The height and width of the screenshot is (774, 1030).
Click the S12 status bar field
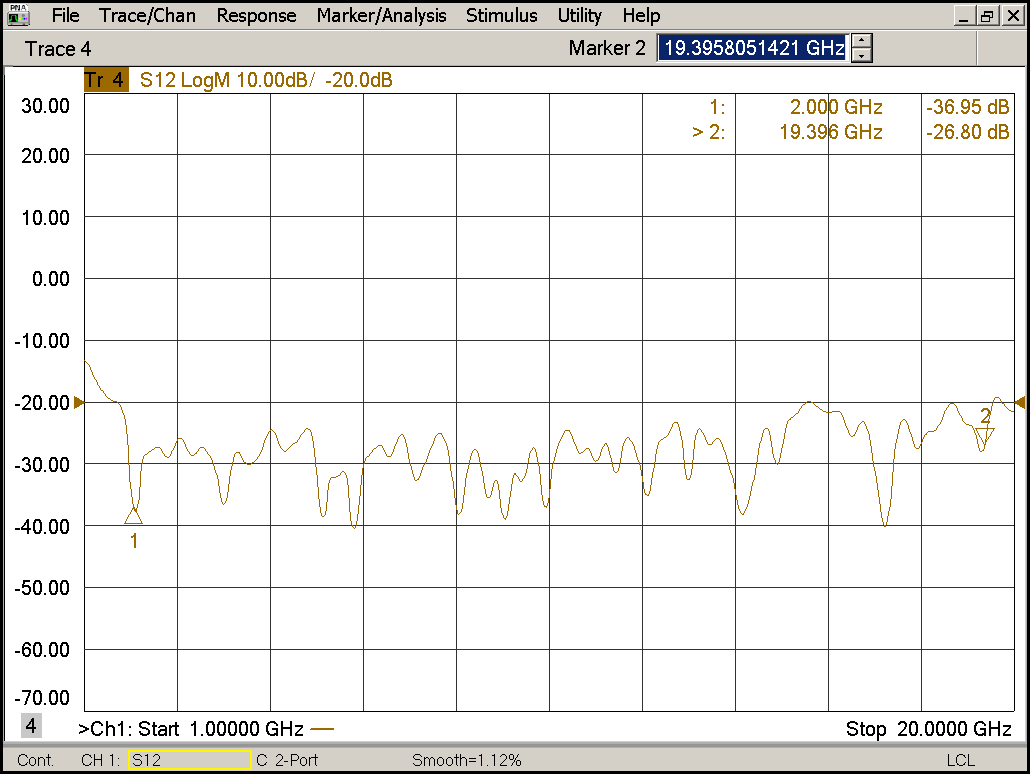click(x=189, y=761)
